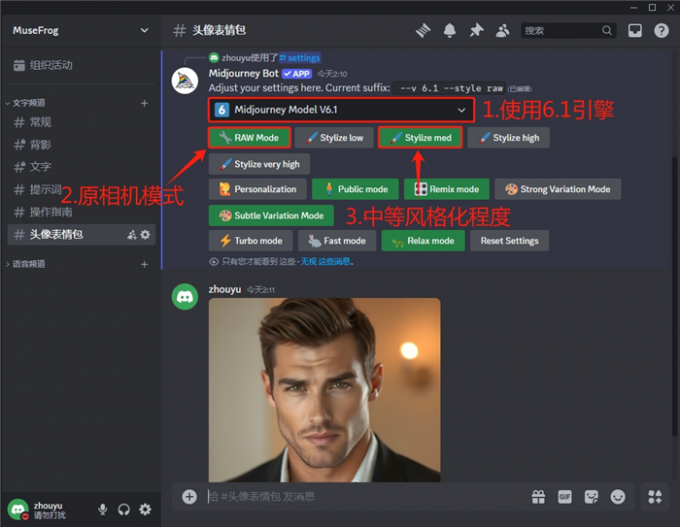Open the gift icon in message bar

tap(538, 497)
